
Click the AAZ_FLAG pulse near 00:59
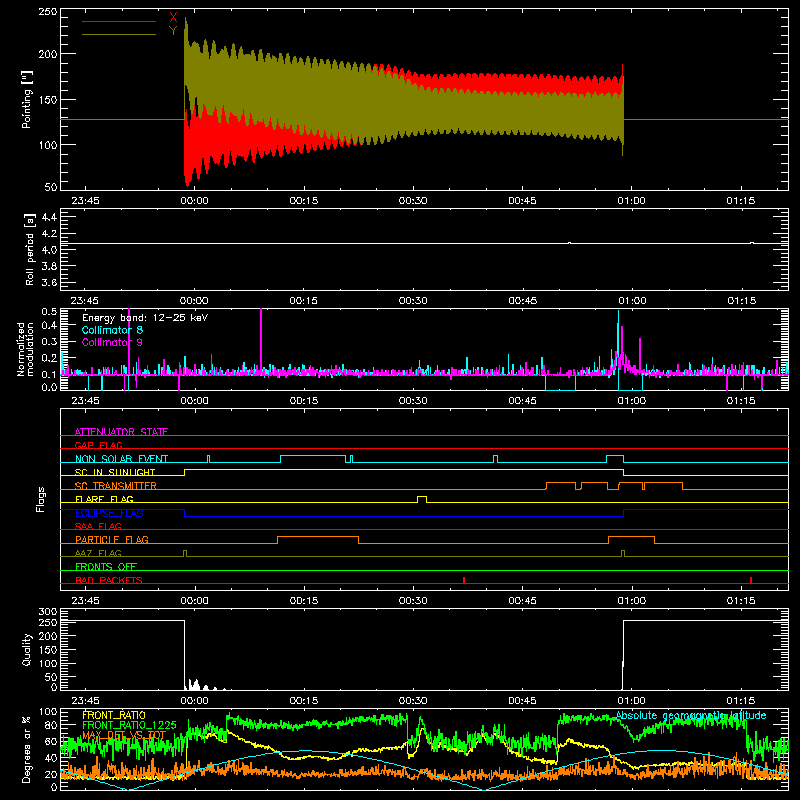(622, 553)
